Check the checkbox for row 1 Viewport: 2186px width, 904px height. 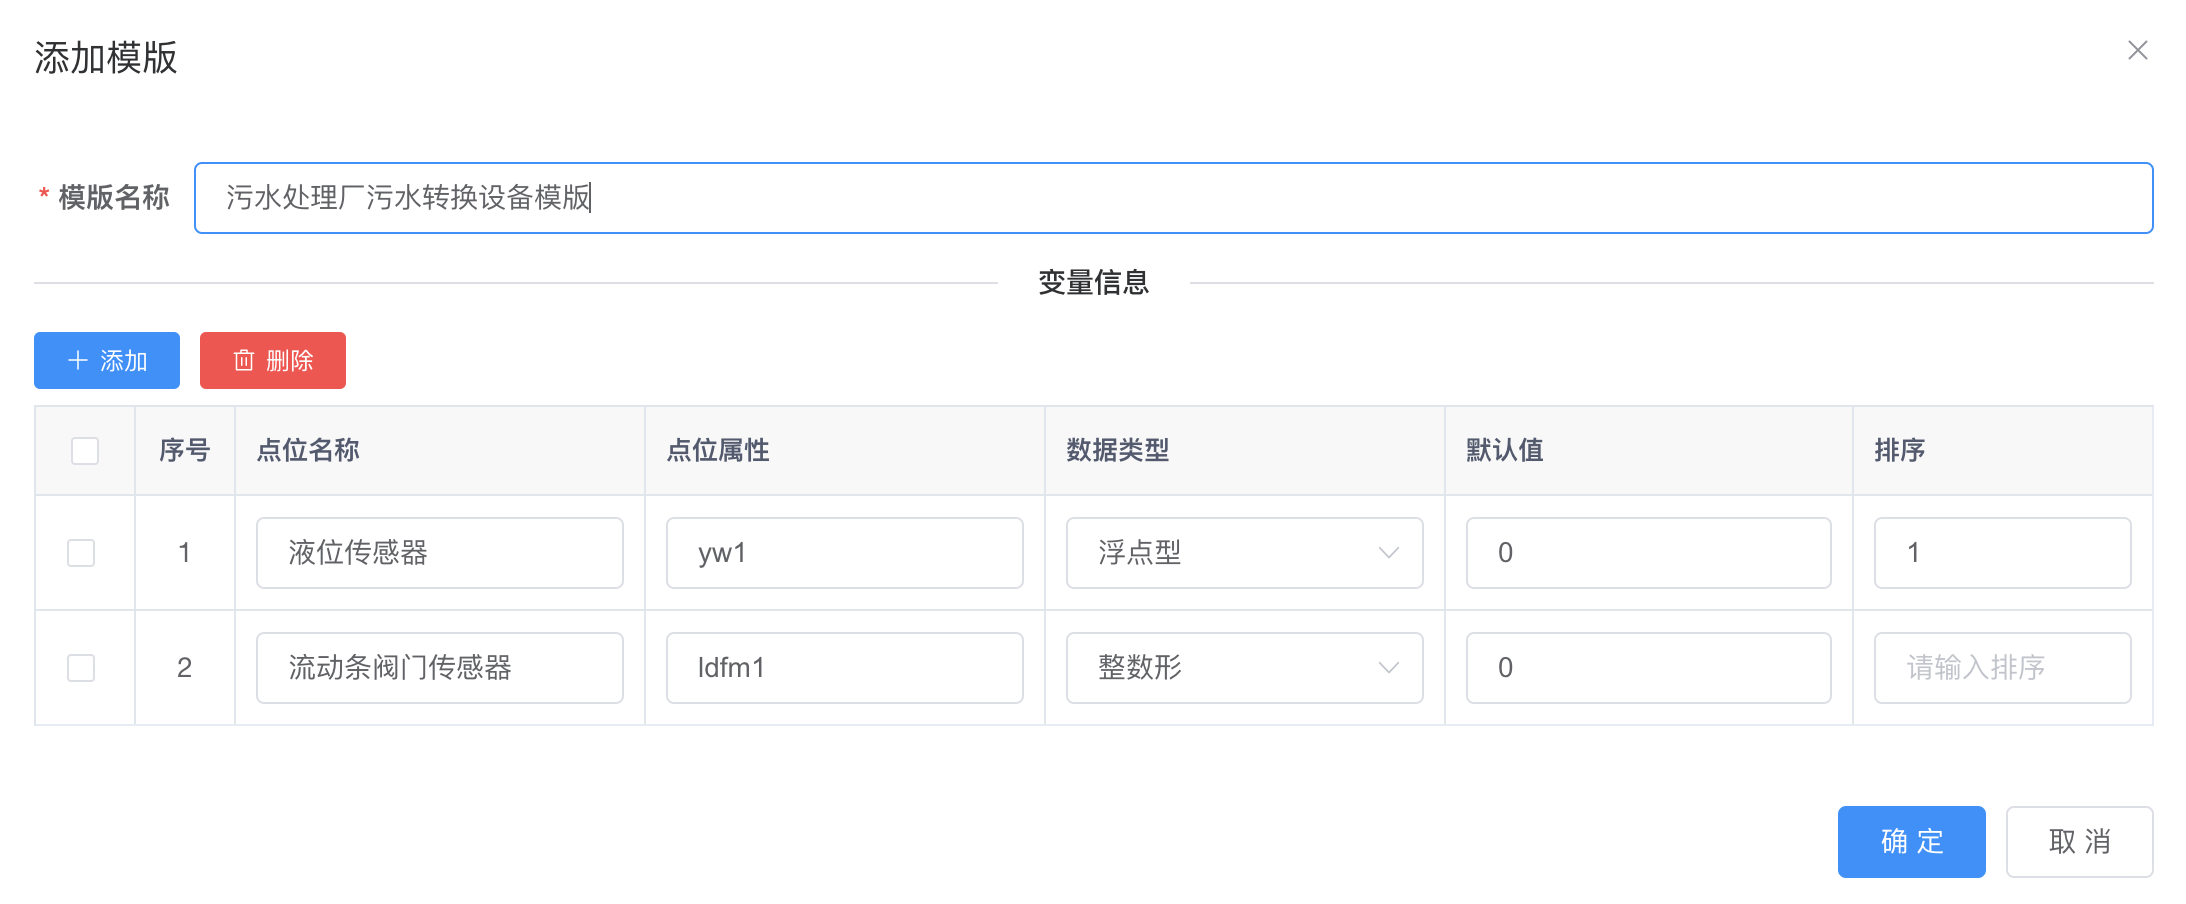coord(81,553)
